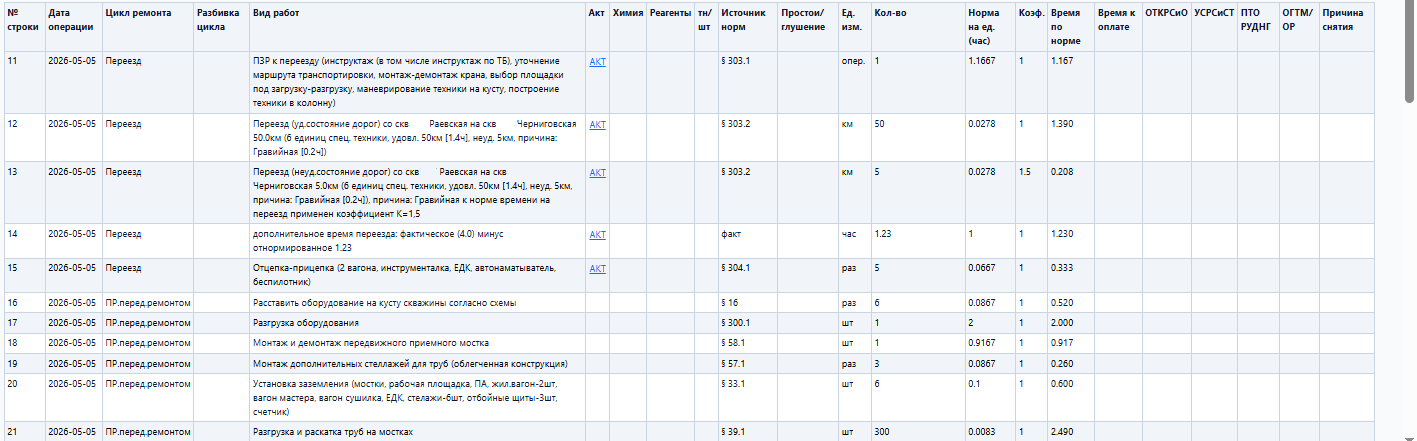The height and width of the screenshot is (441, 1417).
Task: Select time value '0.333' in row 15
Action: 1070,275
